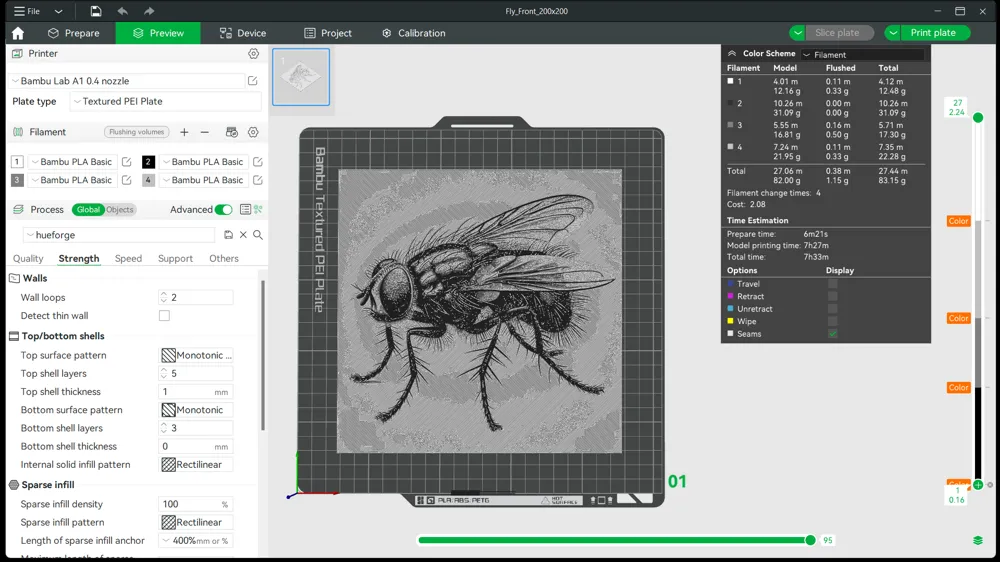Open the Quality settings tab
The width and height of the screenshot is (1000, 562).
[x=28, y=258]
